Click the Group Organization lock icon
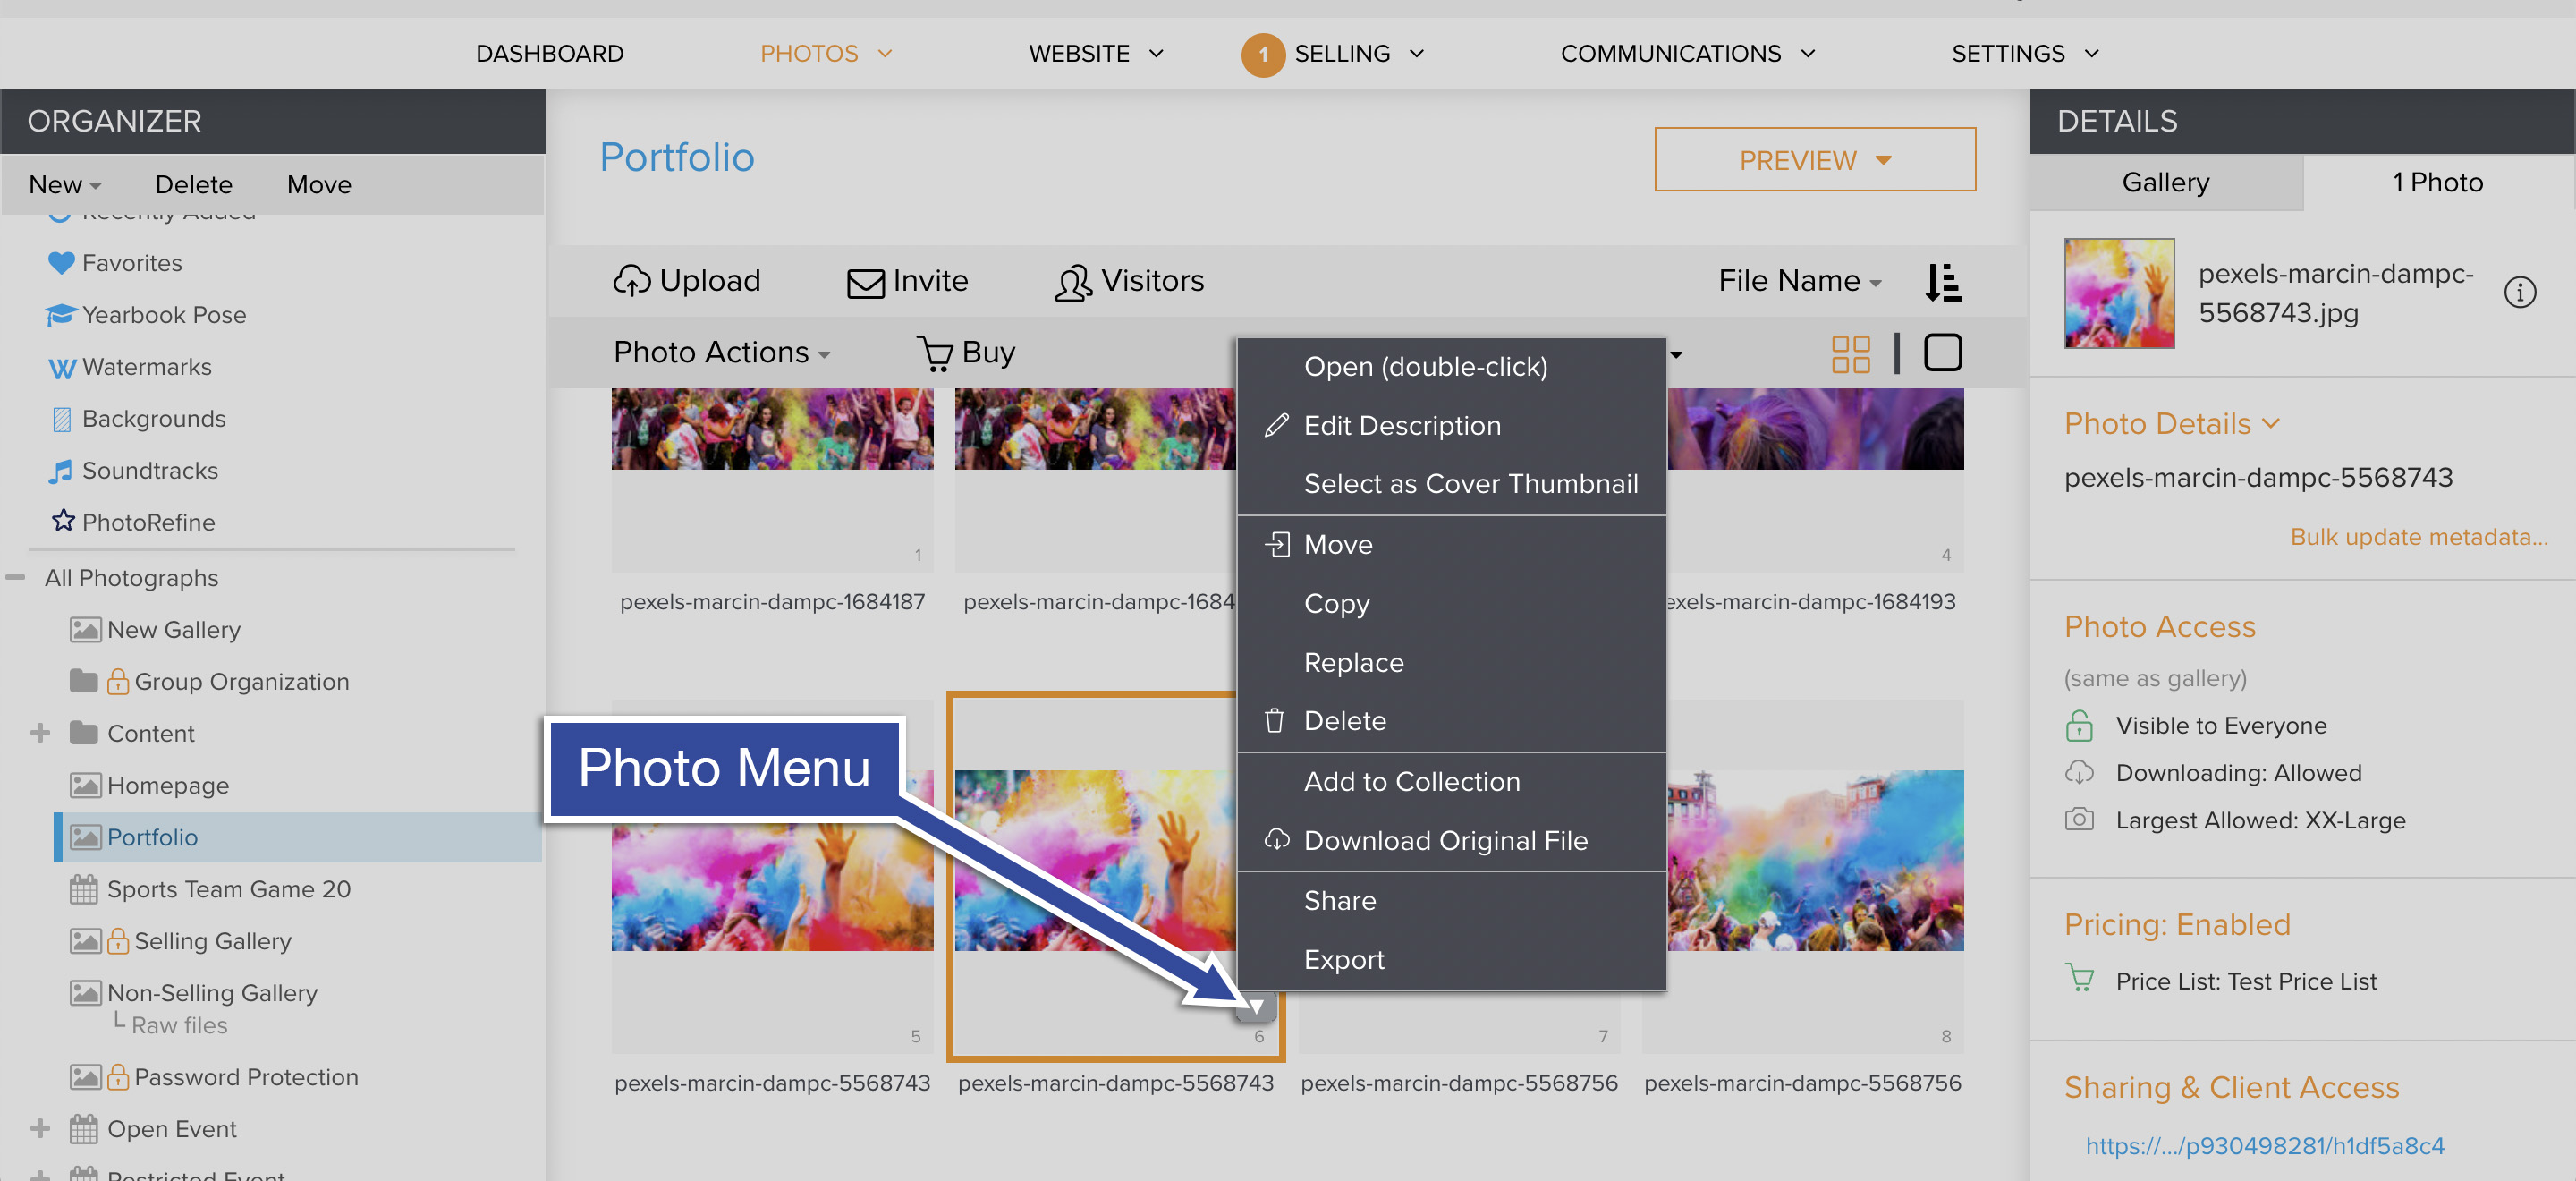Screen dimensions: 2576x1181 tap(118, 681)
